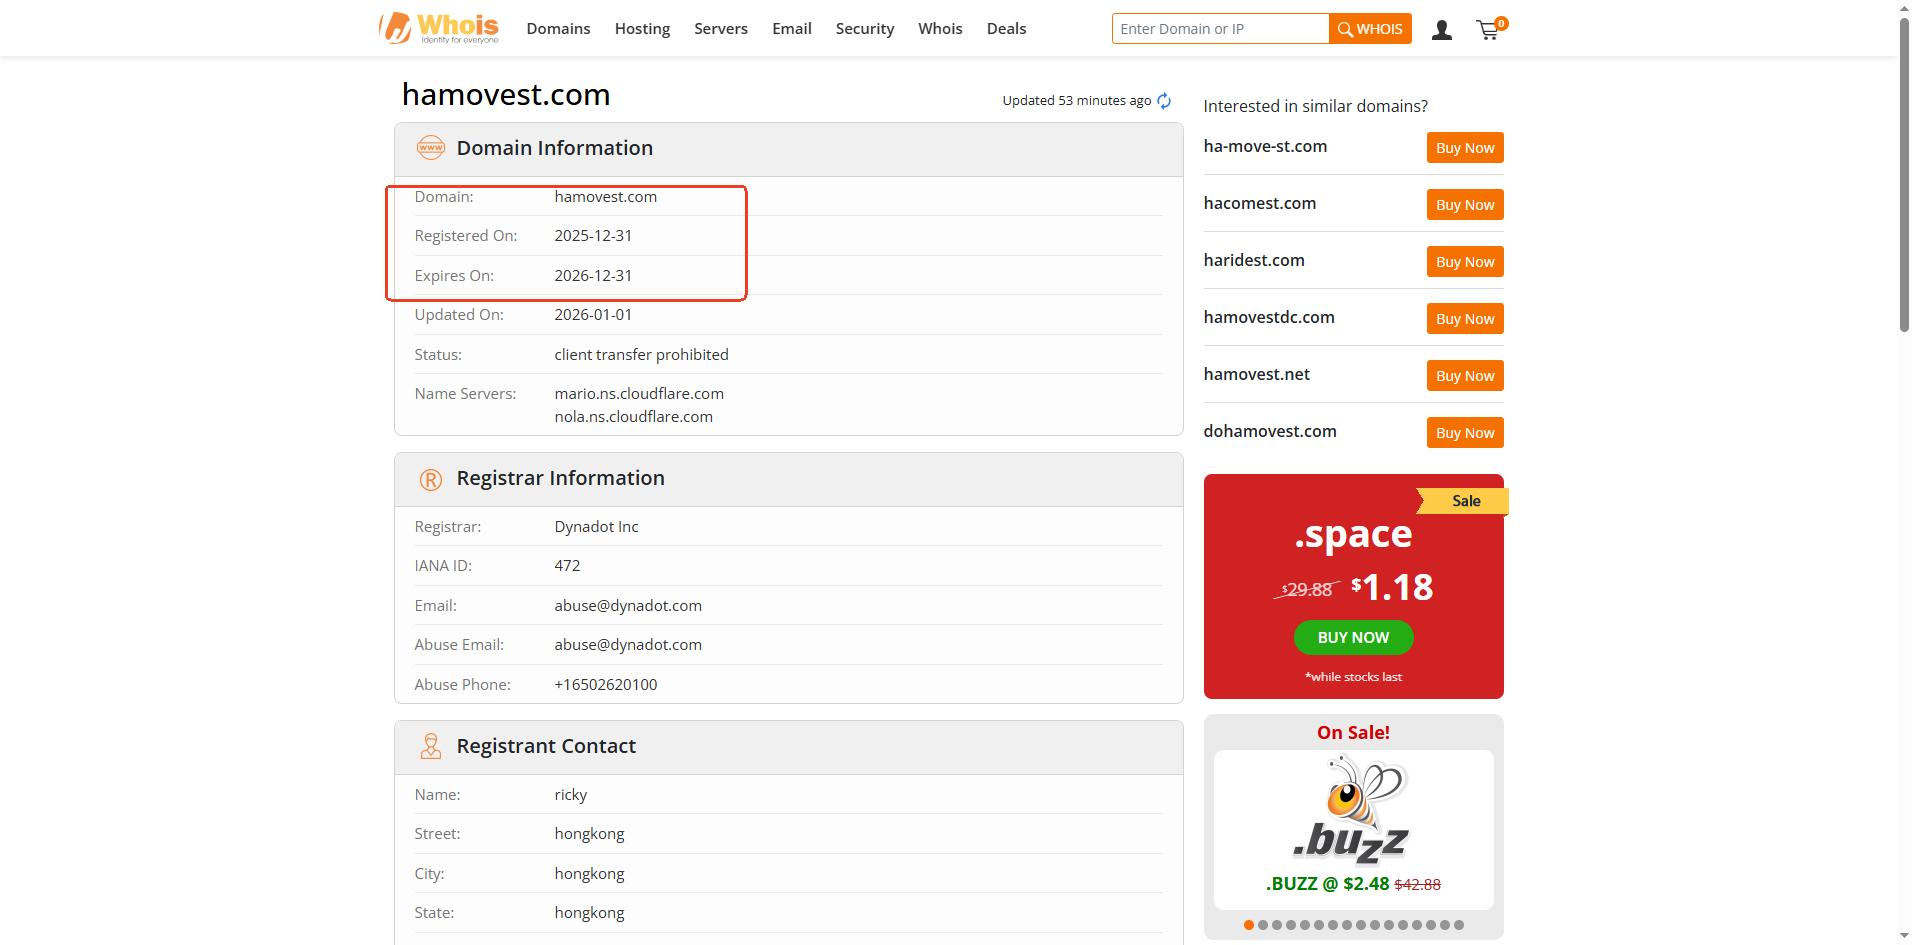Image resolution: width=1912 pixels, height=945 pixels.
Task: Open the Security menu
Action: coord(864,29)
